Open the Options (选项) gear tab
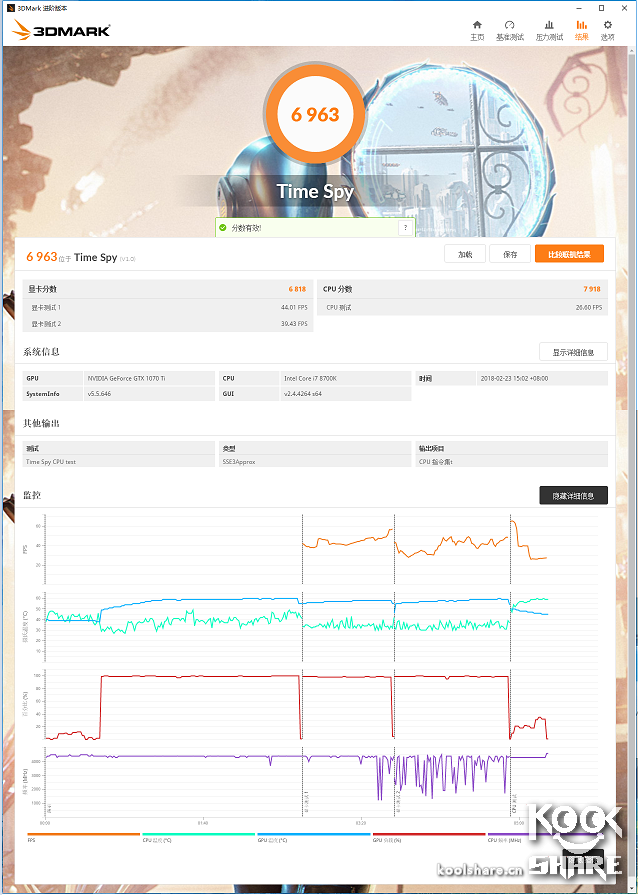Image resolution: width=639 pixels, height=895 pixels. click(x=608, y=30)
